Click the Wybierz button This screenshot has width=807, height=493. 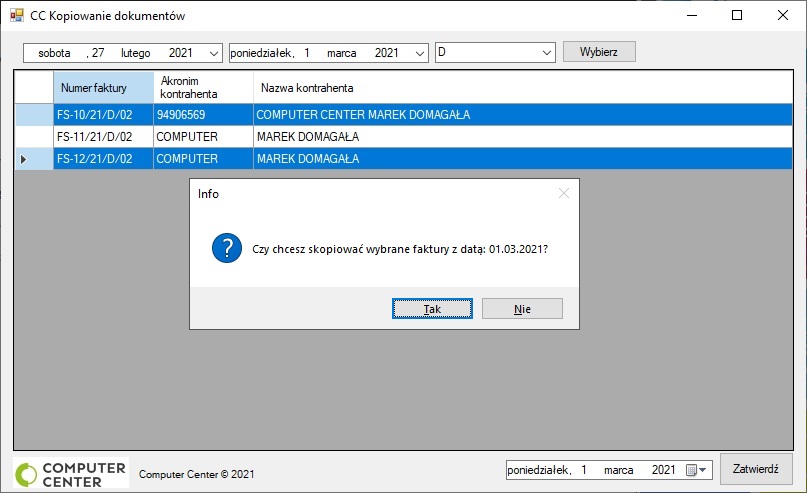pyautogui.click(x=599, y=51)
